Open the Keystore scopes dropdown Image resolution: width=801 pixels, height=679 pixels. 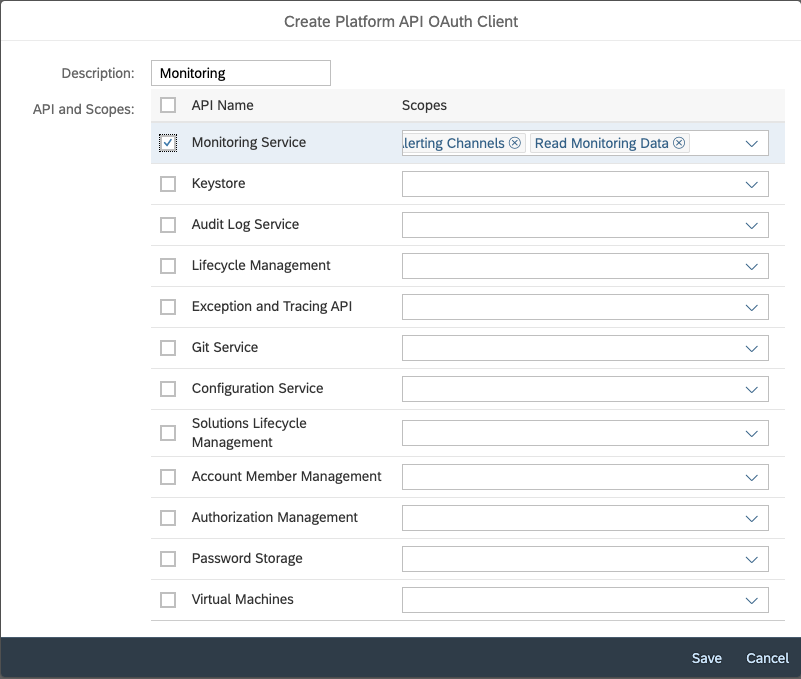point(752,183)
